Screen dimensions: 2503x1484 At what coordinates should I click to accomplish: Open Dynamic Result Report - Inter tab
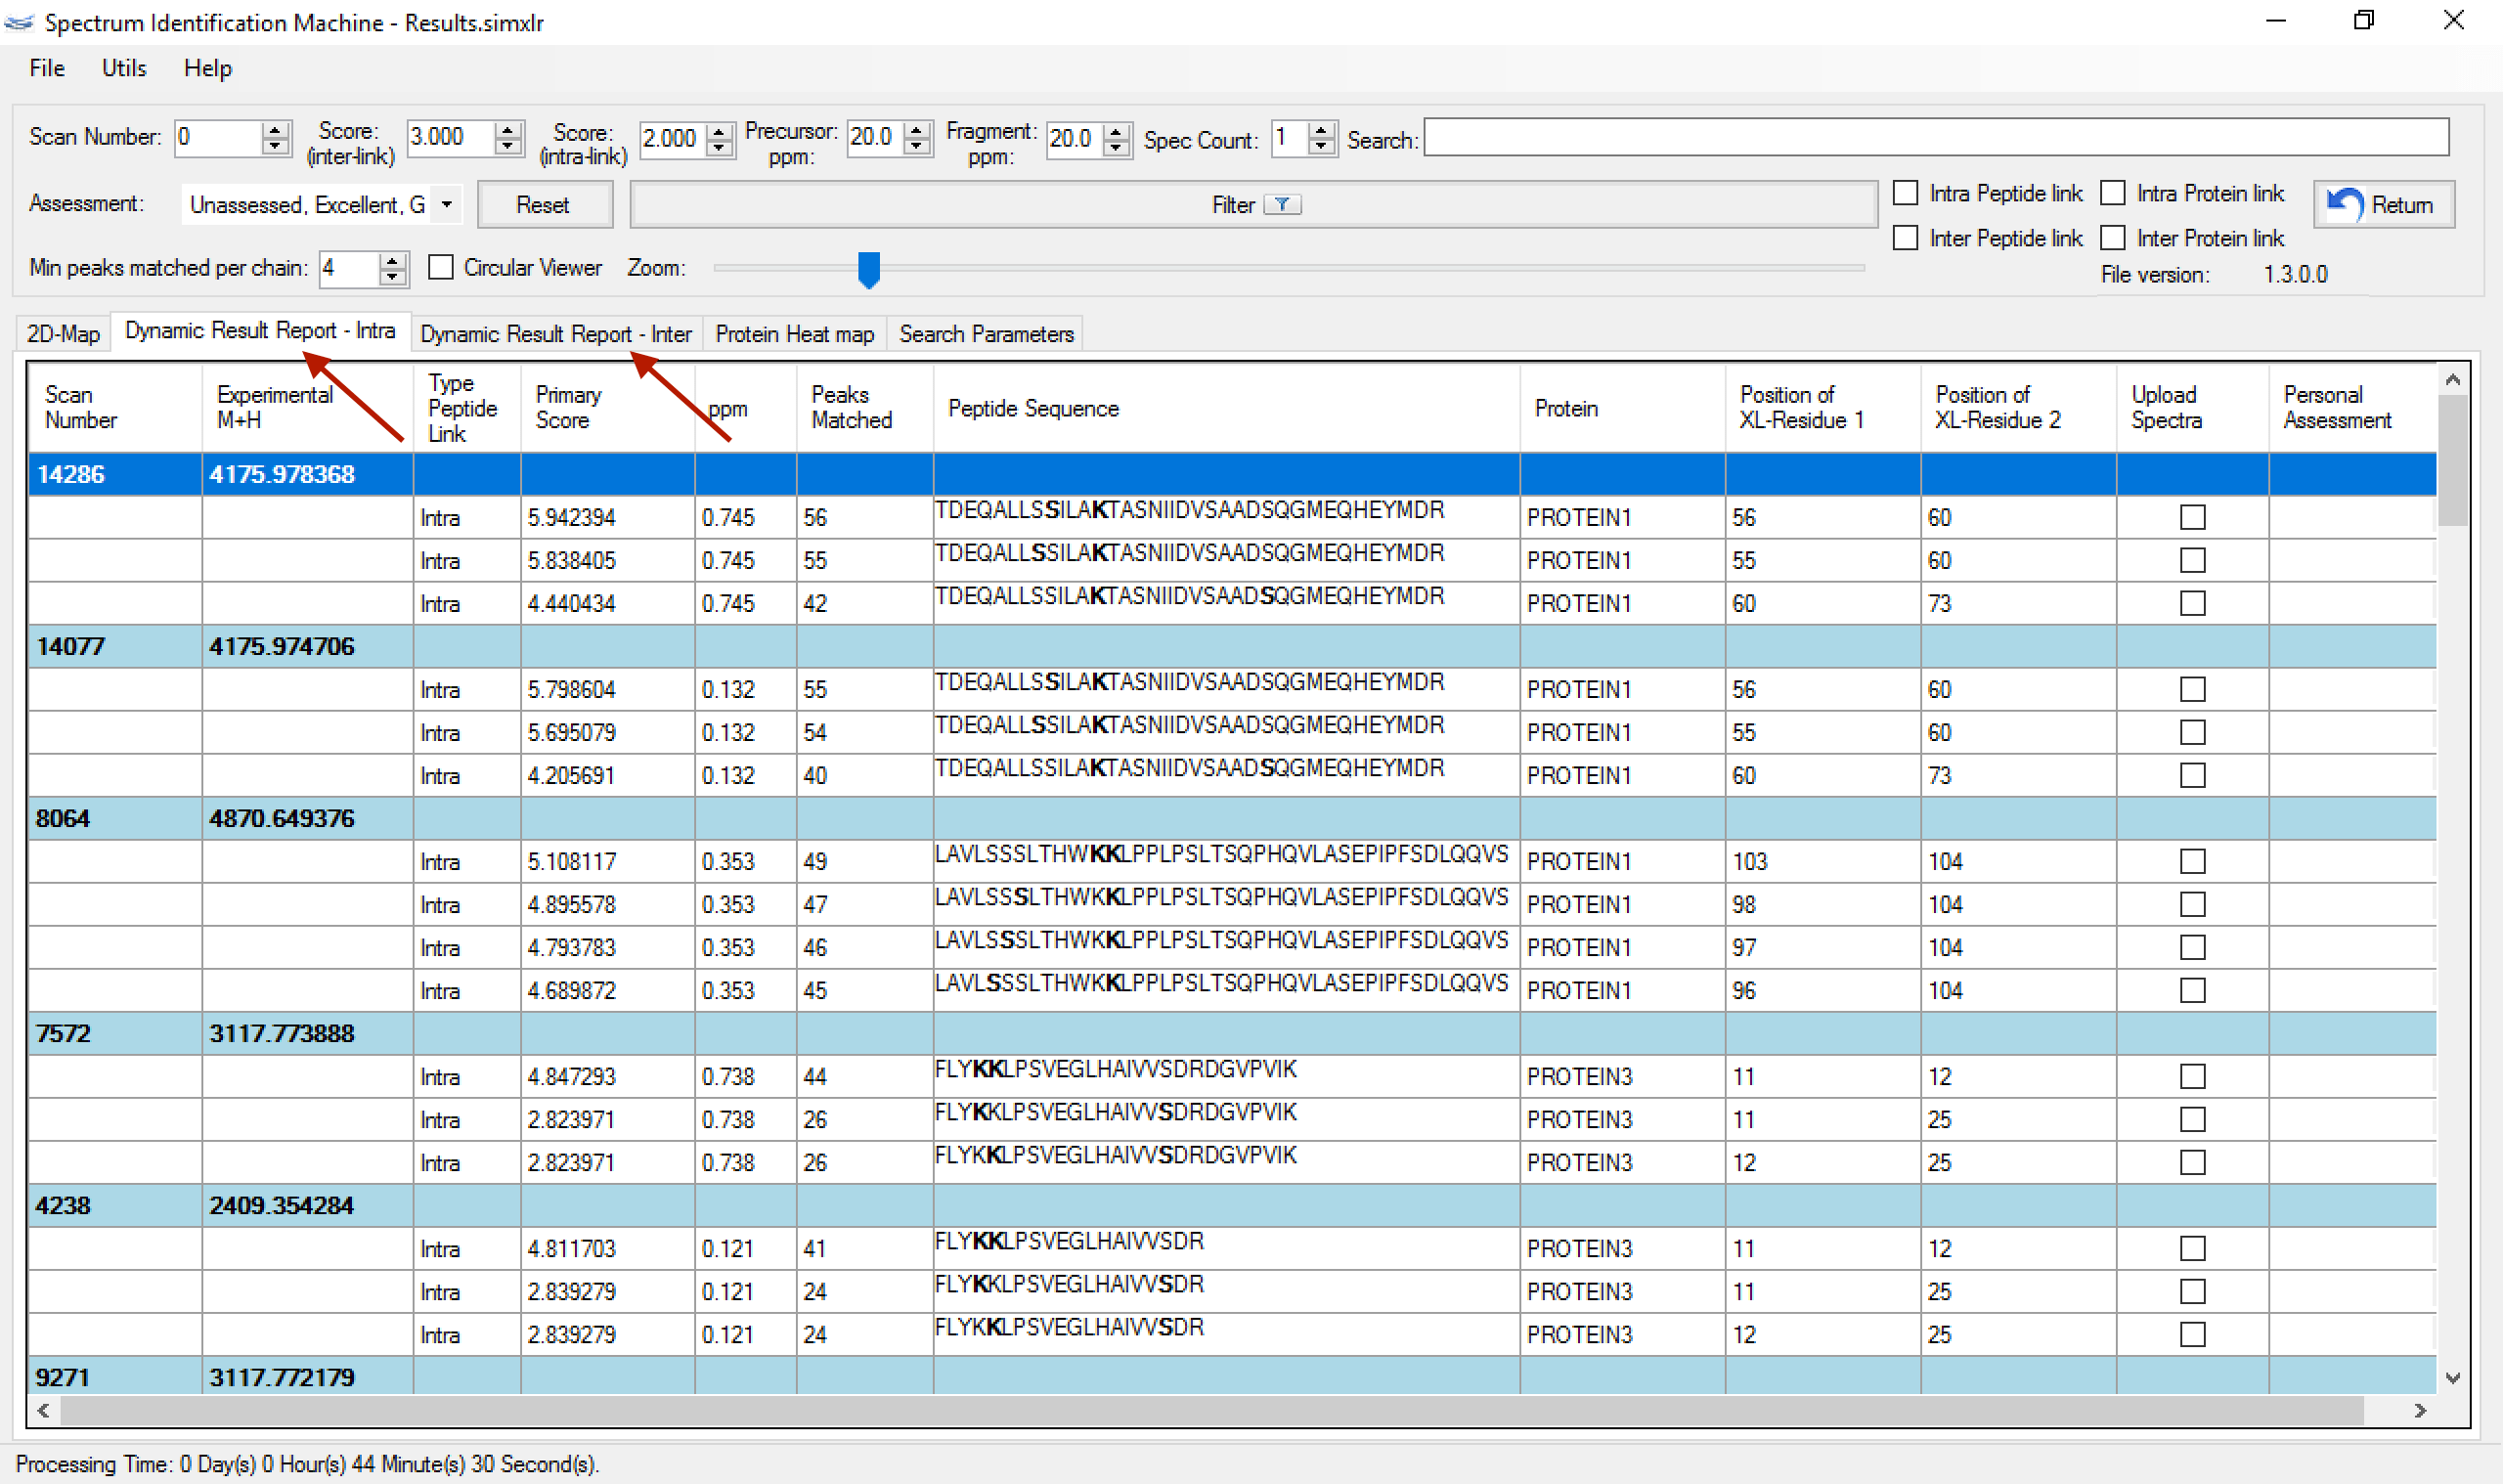(555, 334)
